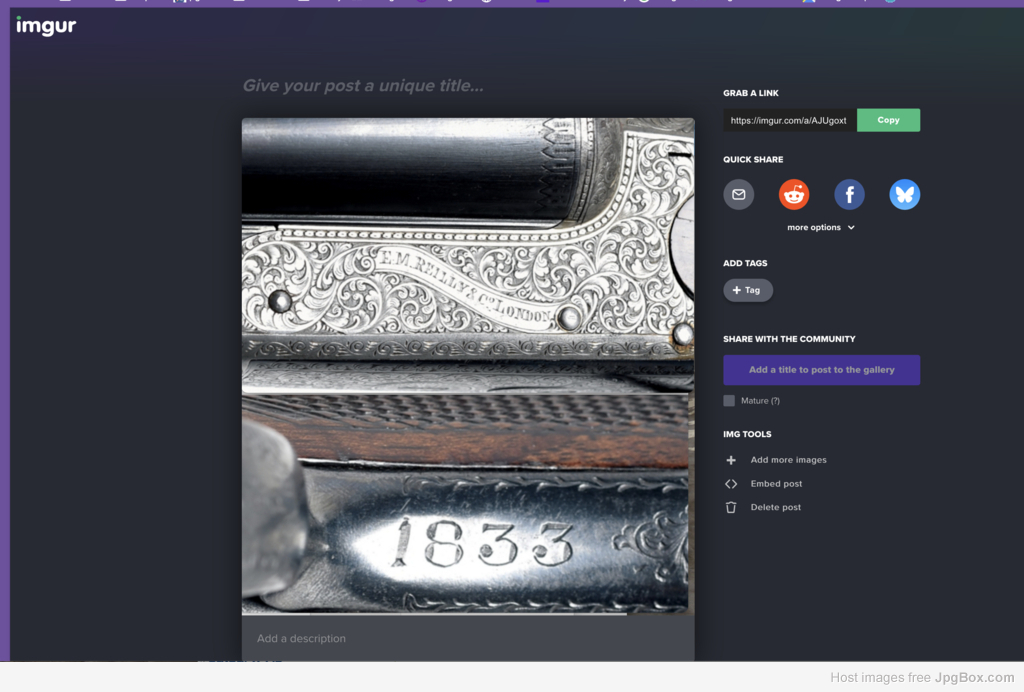This screenshot has height=692, width=1024.
Task: Click the IMG TOOLS heading
Action: click(x=747, y=434)
